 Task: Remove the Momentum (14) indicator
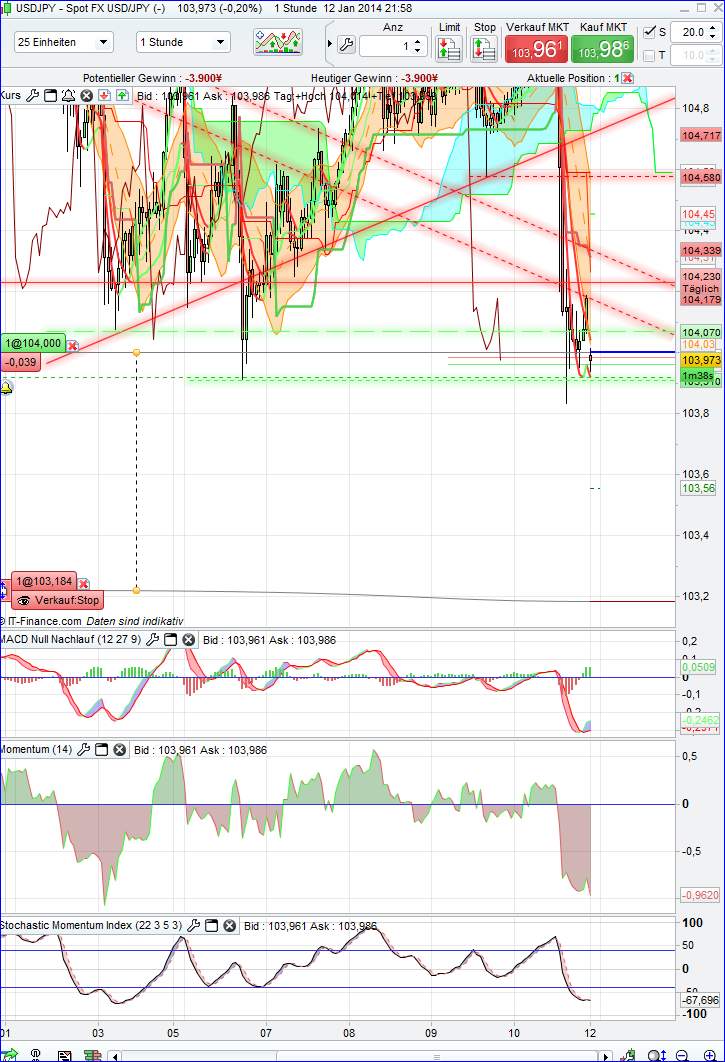pos(119,749)
